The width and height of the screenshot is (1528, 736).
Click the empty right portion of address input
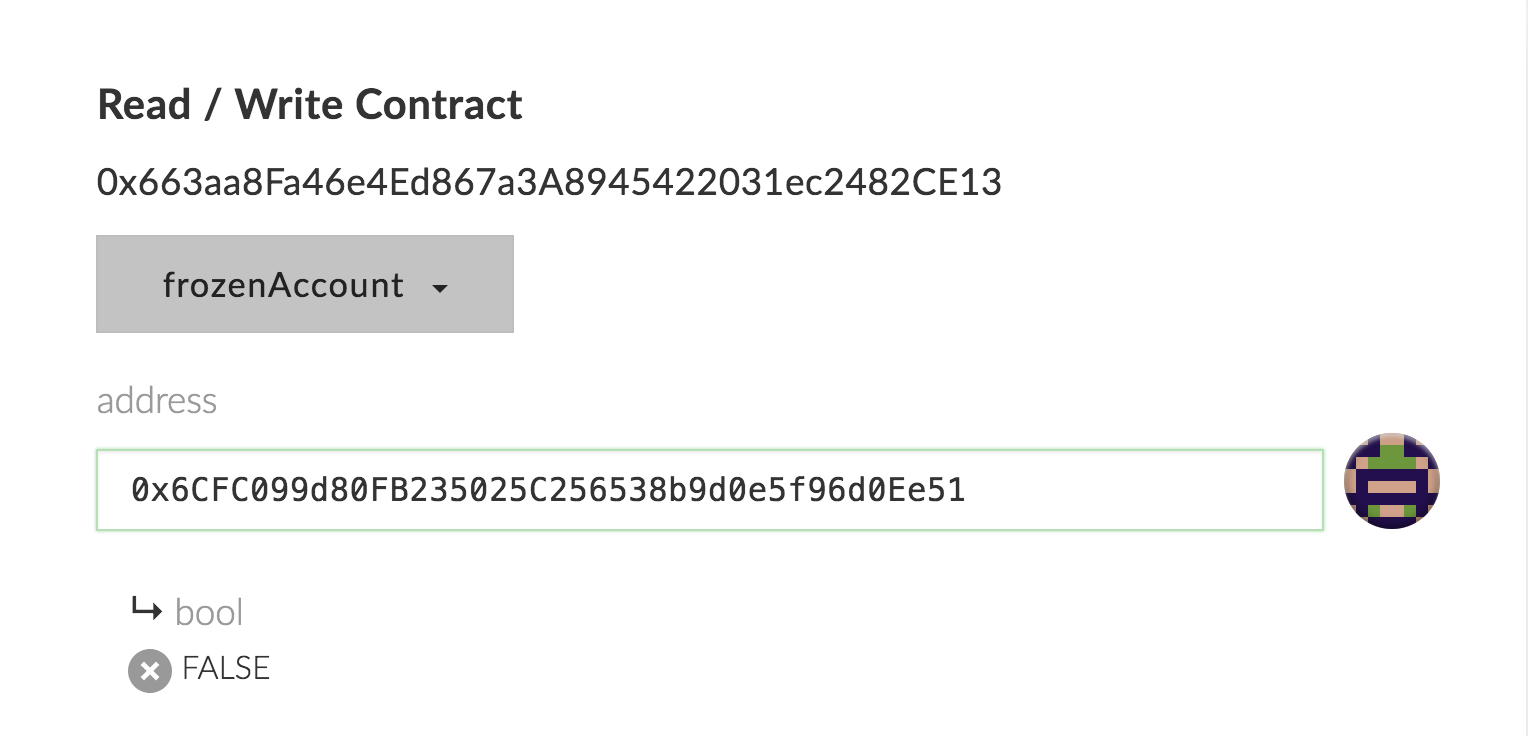[x=1150, y=490]
